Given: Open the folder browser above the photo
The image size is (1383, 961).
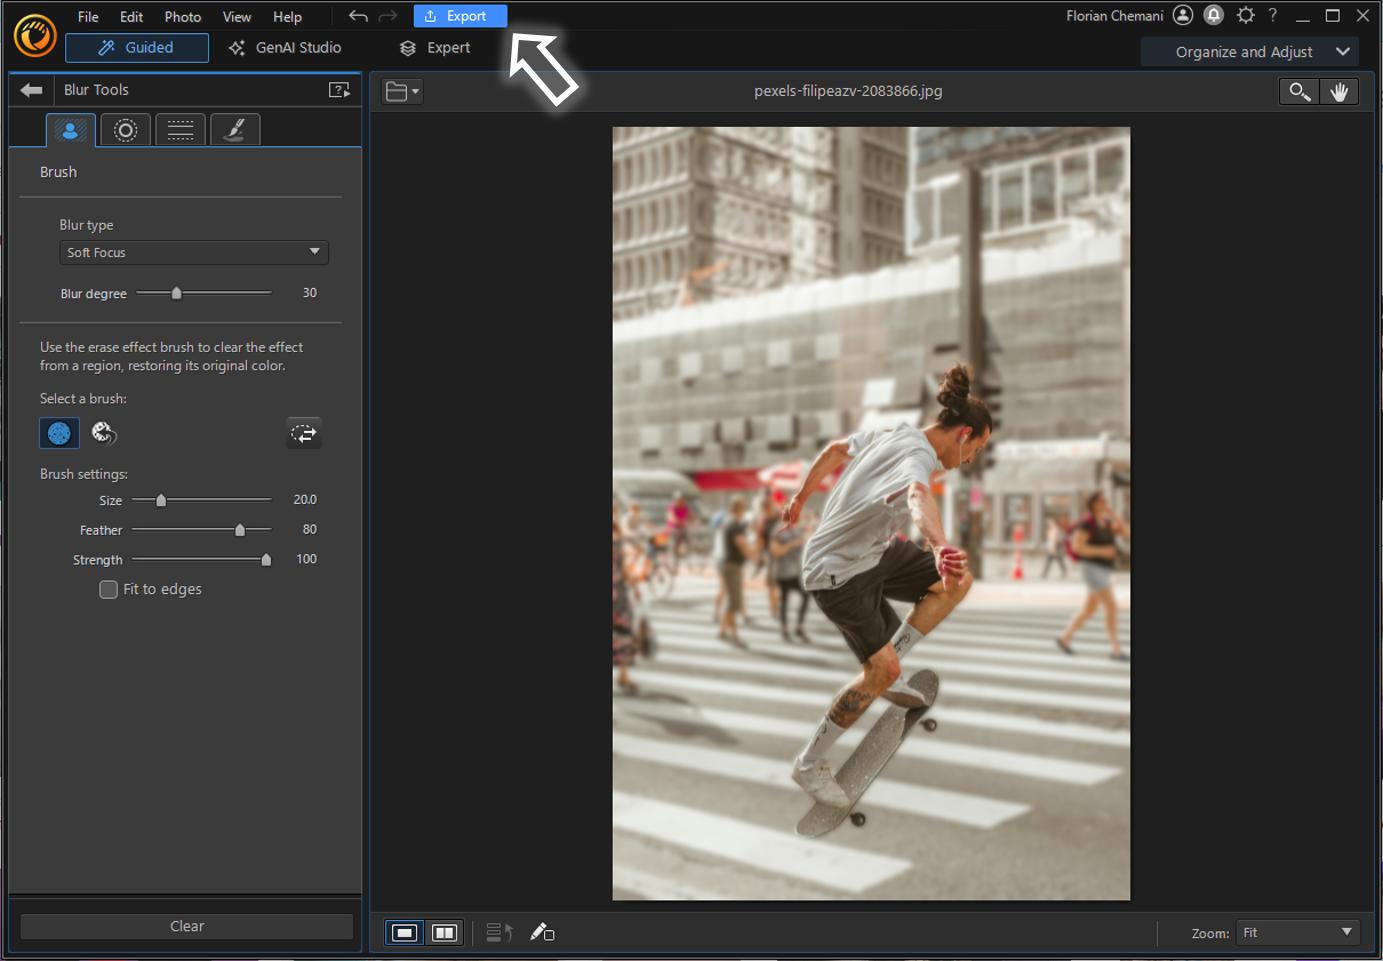Looking at the screenshot, I should 400,90.
